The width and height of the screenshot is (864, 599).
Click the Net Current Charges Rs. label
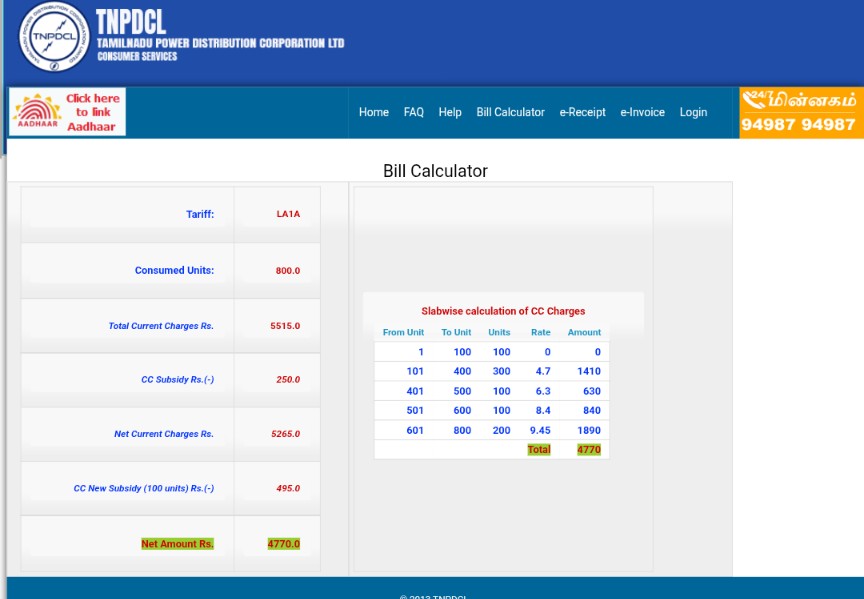164,434
